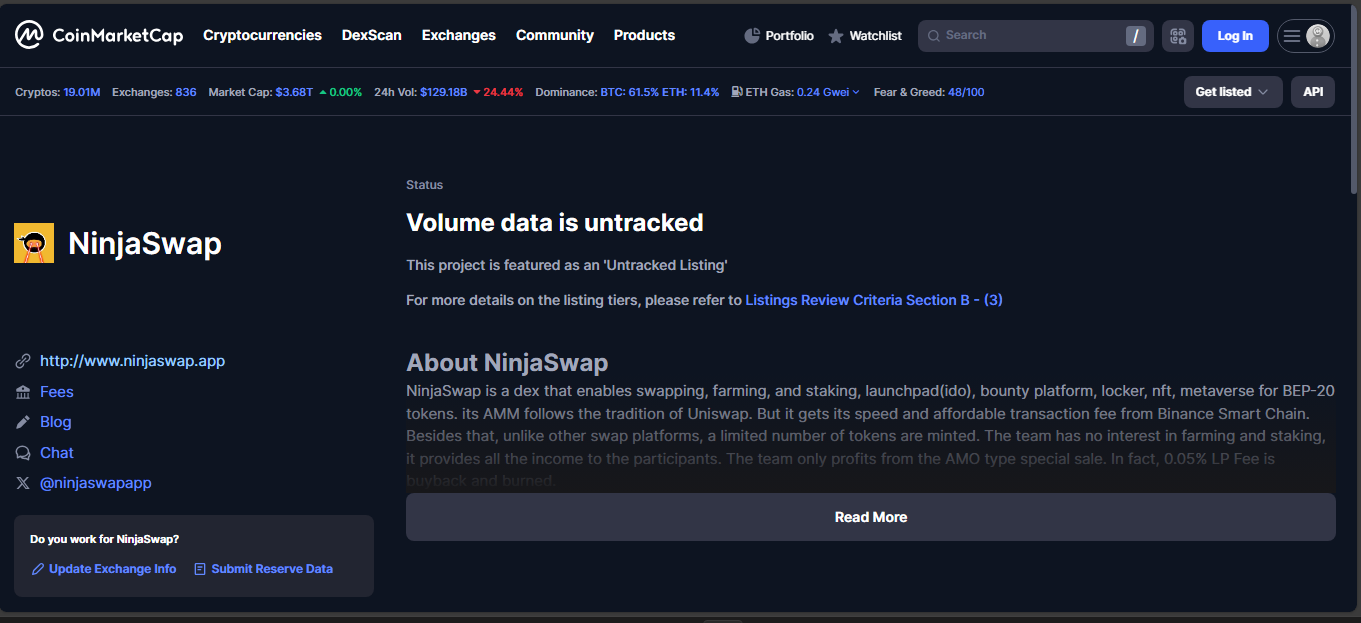The height and width of the screenshot is (623, 1361).
Task: Click the Market Cap $3.68T value
Action: coord(294,92)
